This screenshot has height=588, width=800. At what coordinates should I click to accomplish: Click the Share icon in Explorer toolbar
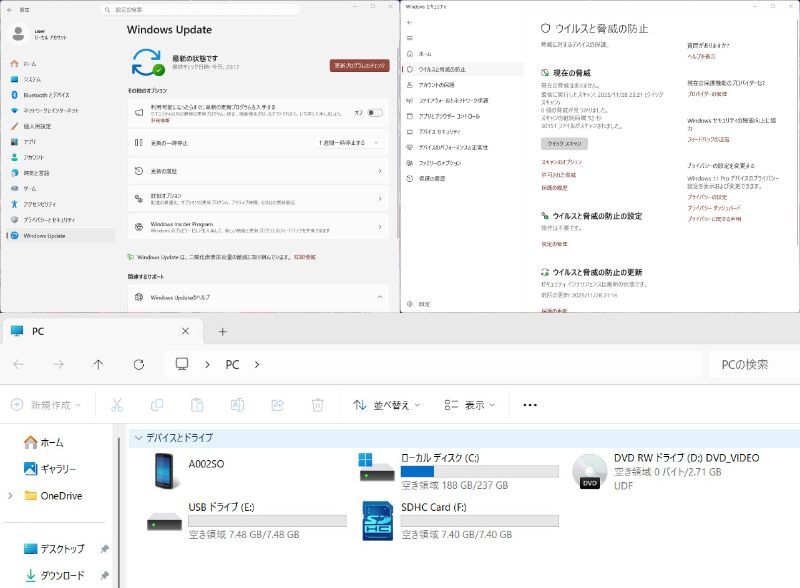click(278, 405)
